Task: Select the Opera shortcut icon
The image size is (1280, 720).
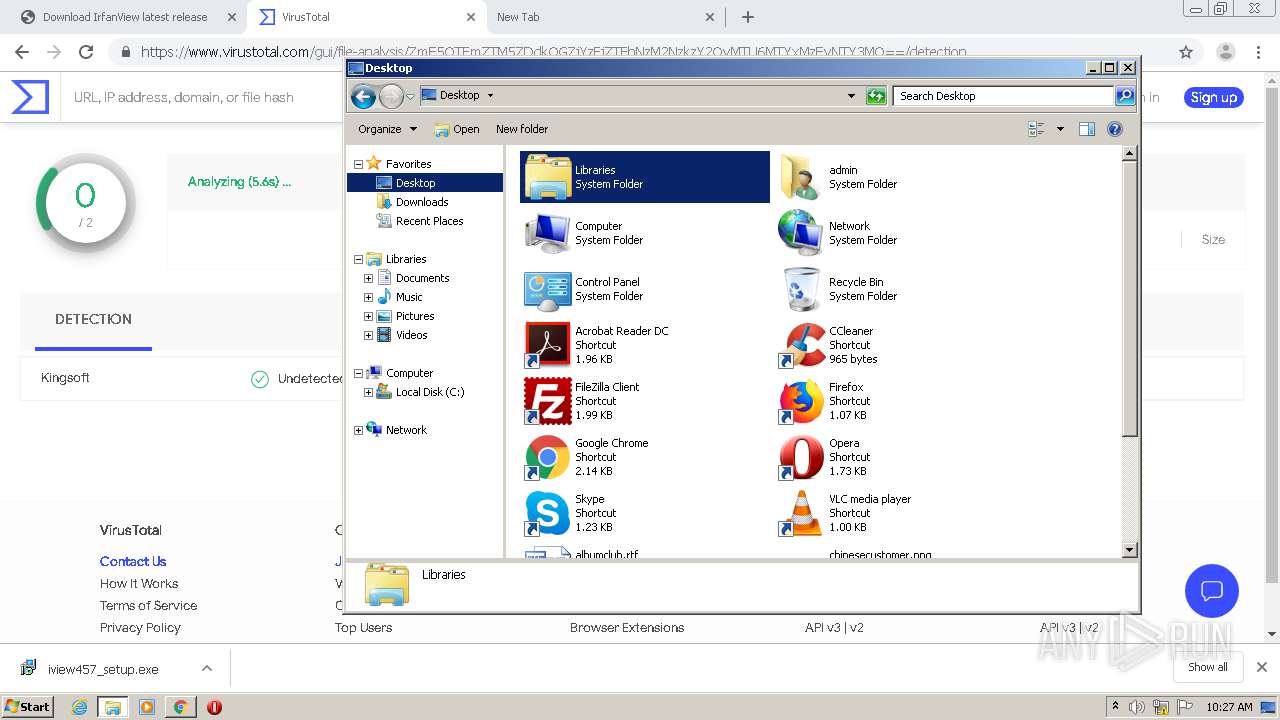Action: click(x=801, y=457)
